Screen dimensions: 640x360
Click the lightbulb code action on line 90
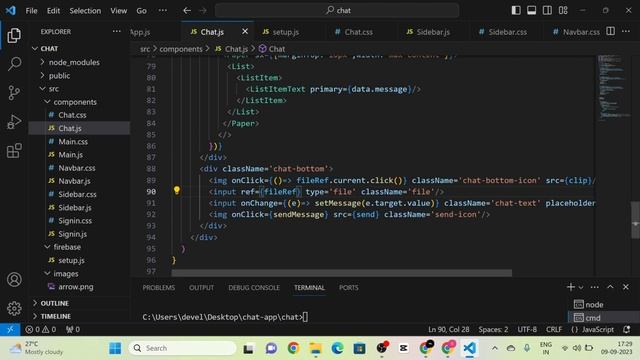(x=177, y=190)
